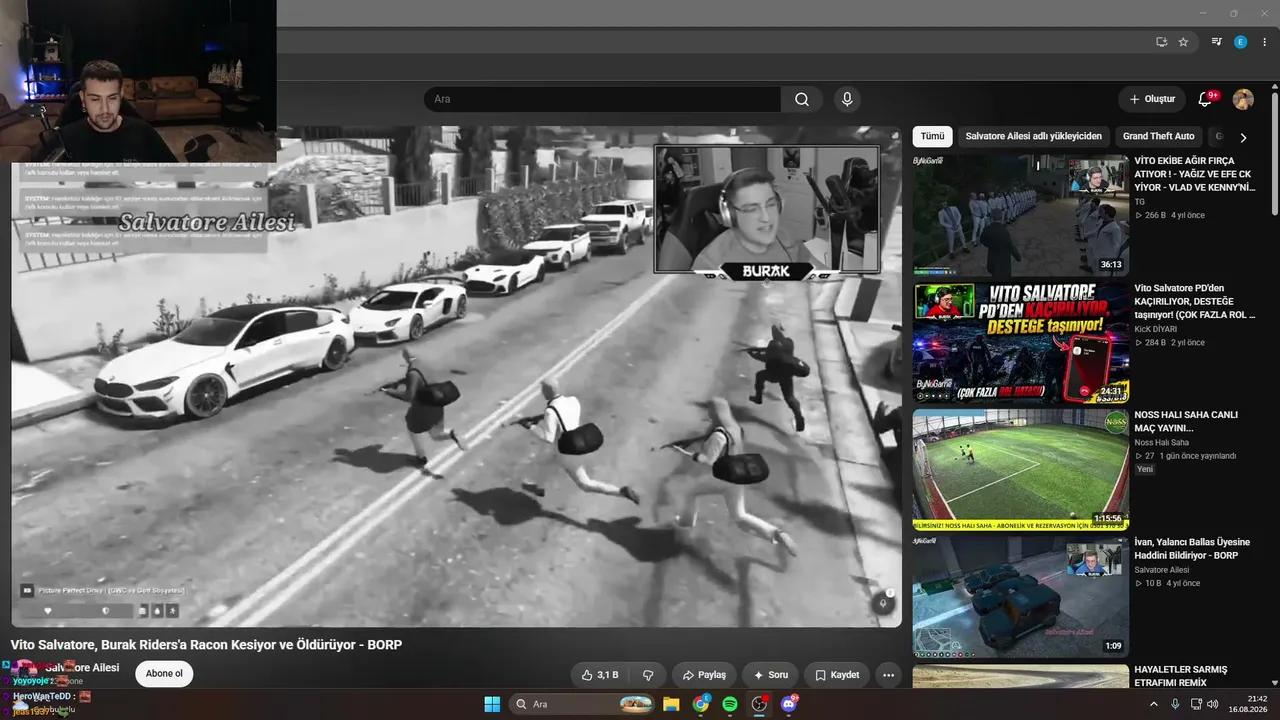This screenshot has height=720, width=1280.
Task: Open the "KiCK DİYARI" channel link
Action: [x=1155, y=329]
